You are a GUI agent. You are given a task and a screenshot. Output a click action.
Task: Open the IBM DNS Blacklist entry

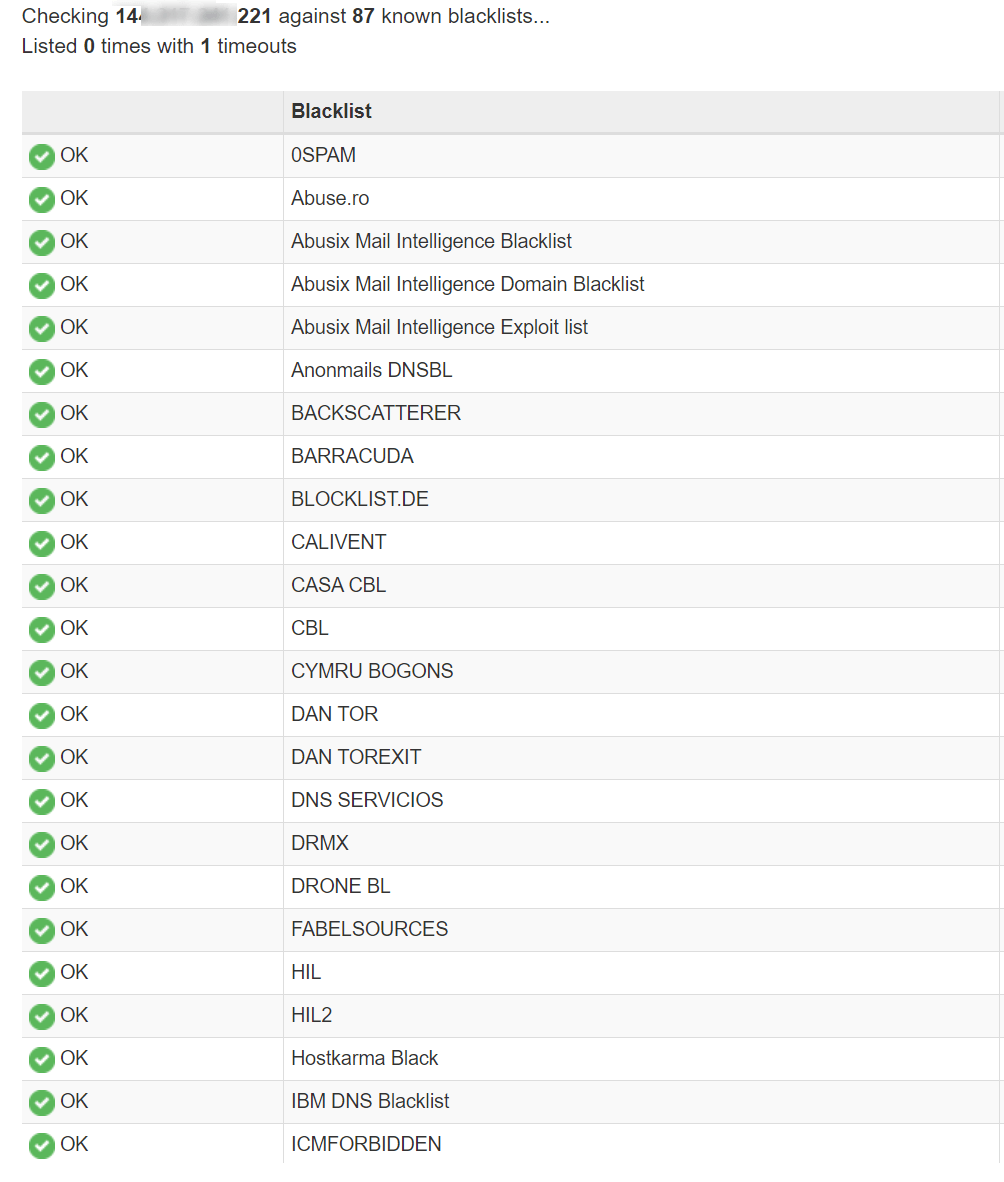pos(370,1101)
